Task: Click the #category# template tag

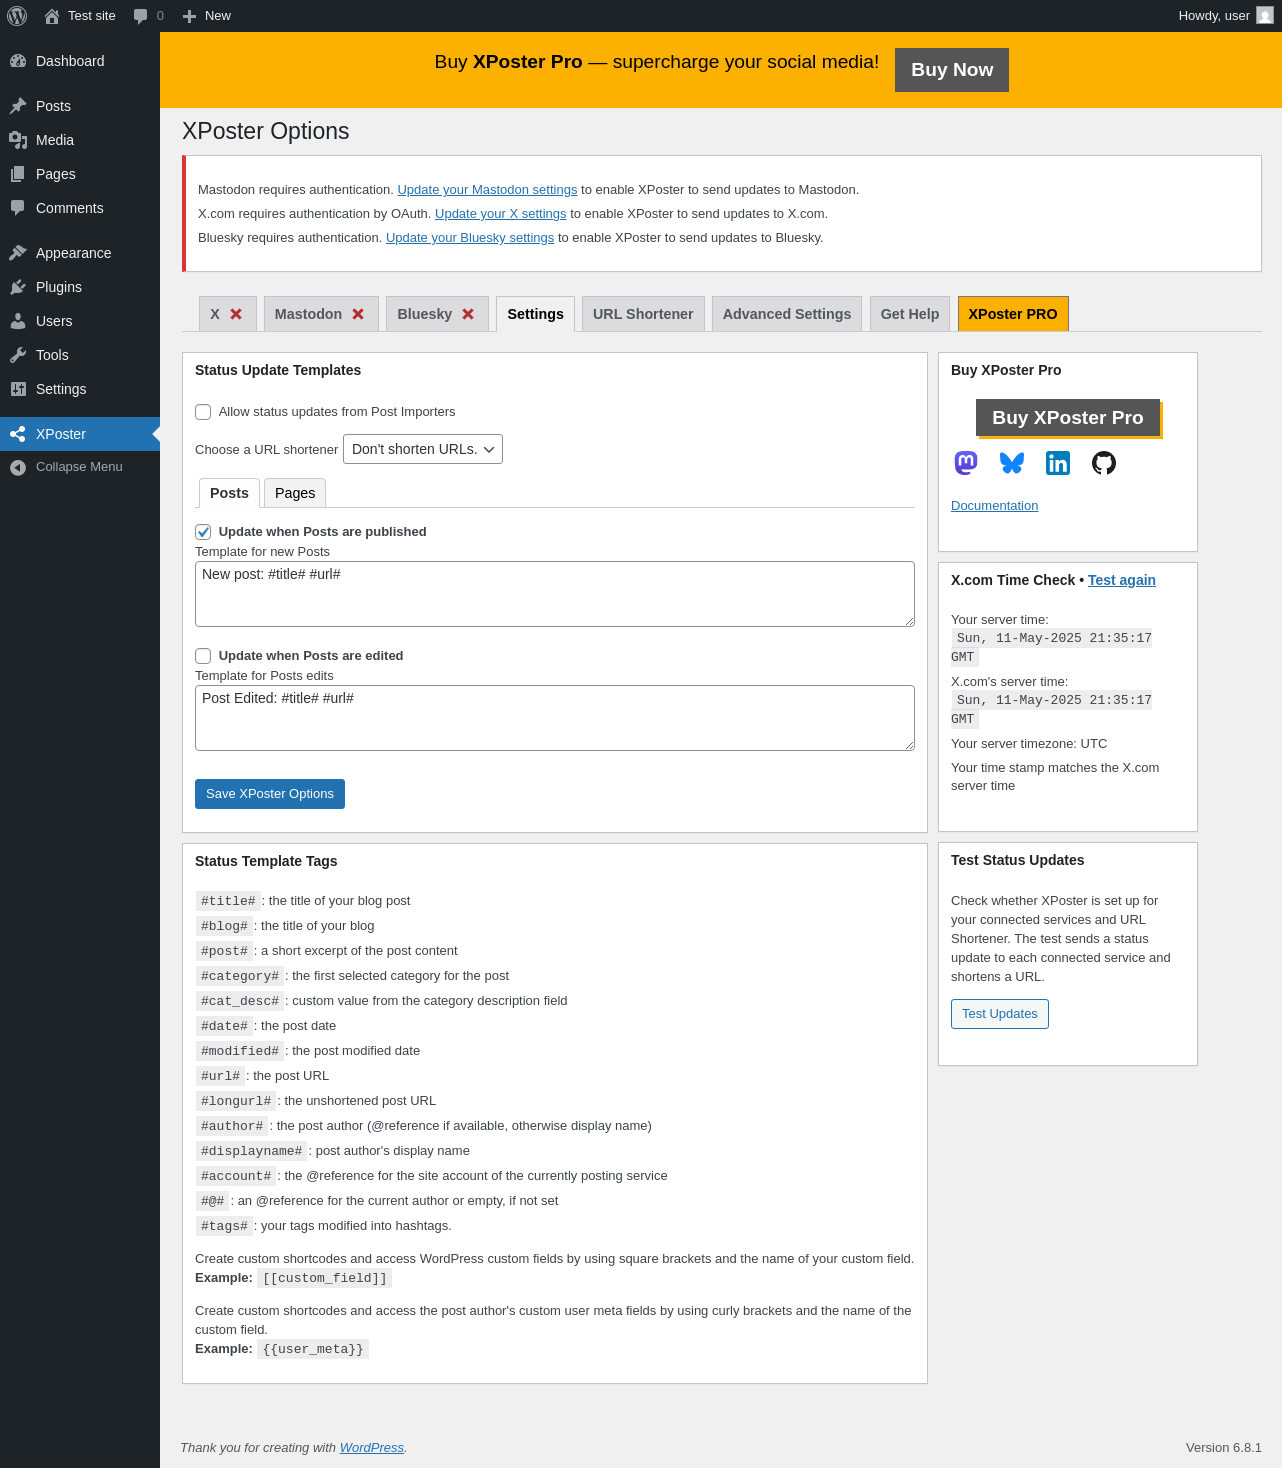Action: coord(240,976)
